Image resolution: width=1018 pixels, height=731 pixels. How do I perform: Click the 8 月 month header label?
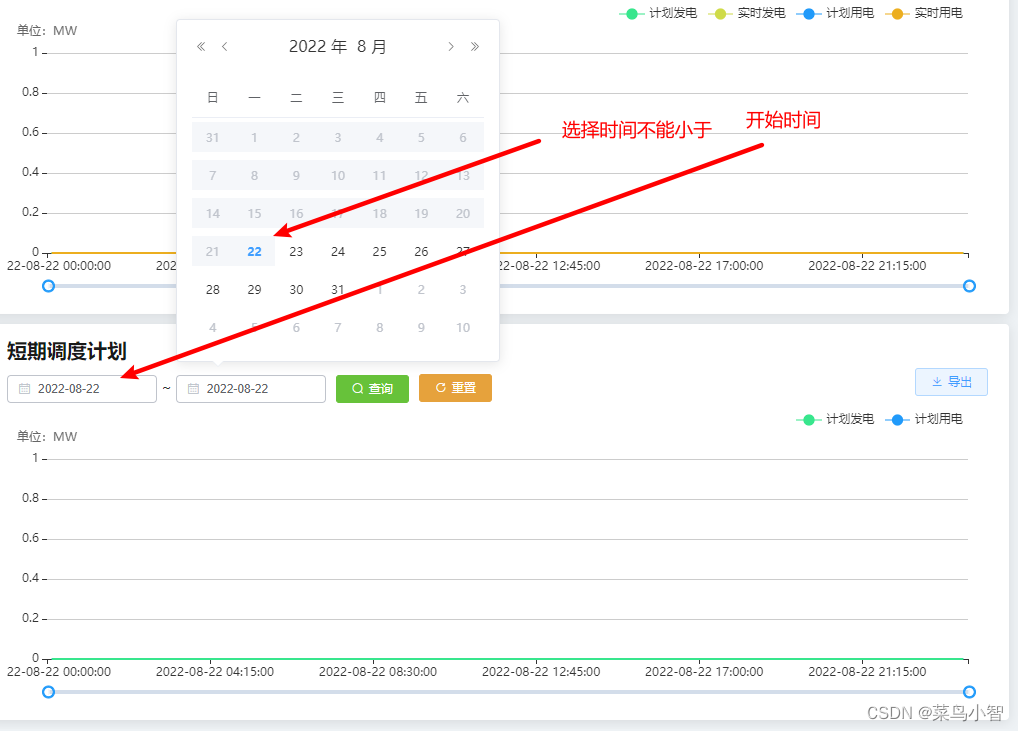pyautogui.click(x=371, y=47)
